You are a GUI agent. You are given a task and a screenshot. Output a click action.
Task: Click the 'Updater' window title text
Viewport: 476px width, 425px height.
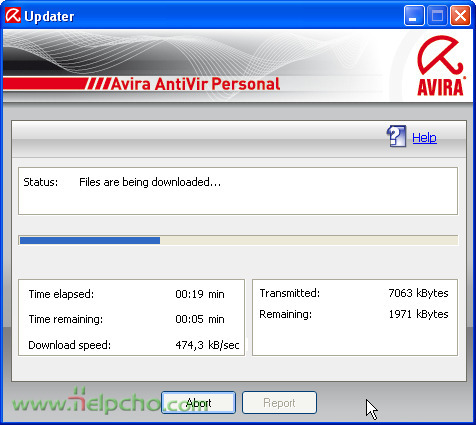click(49, 16)
